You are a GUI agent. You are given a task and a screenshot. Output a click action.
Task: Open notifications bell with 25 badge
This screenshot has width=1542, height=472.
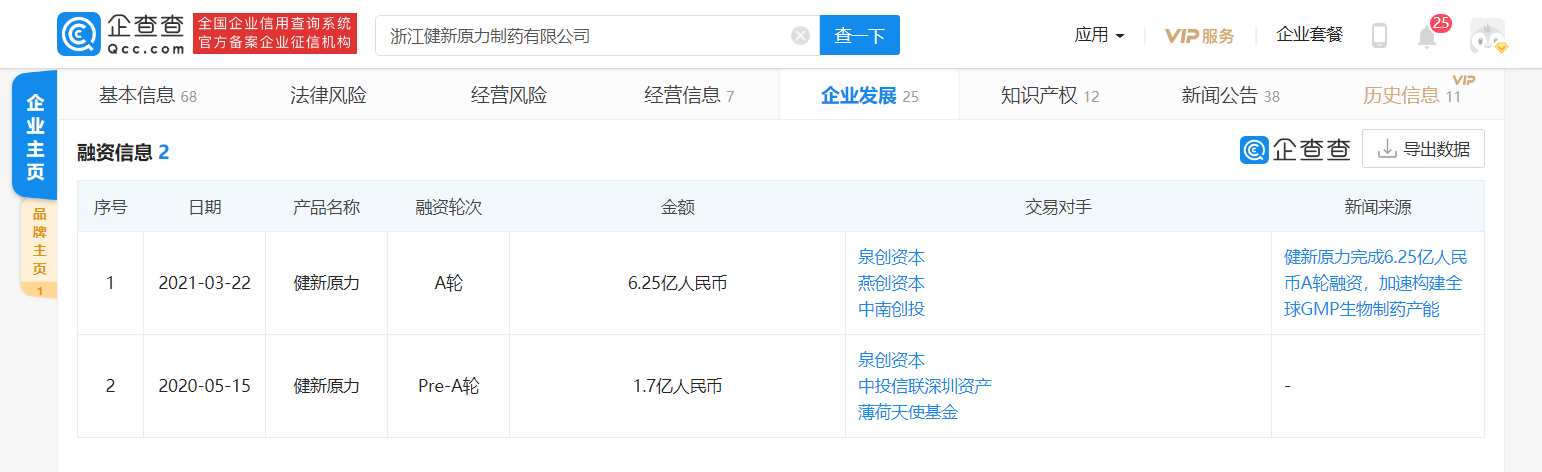coord(1428,36)
